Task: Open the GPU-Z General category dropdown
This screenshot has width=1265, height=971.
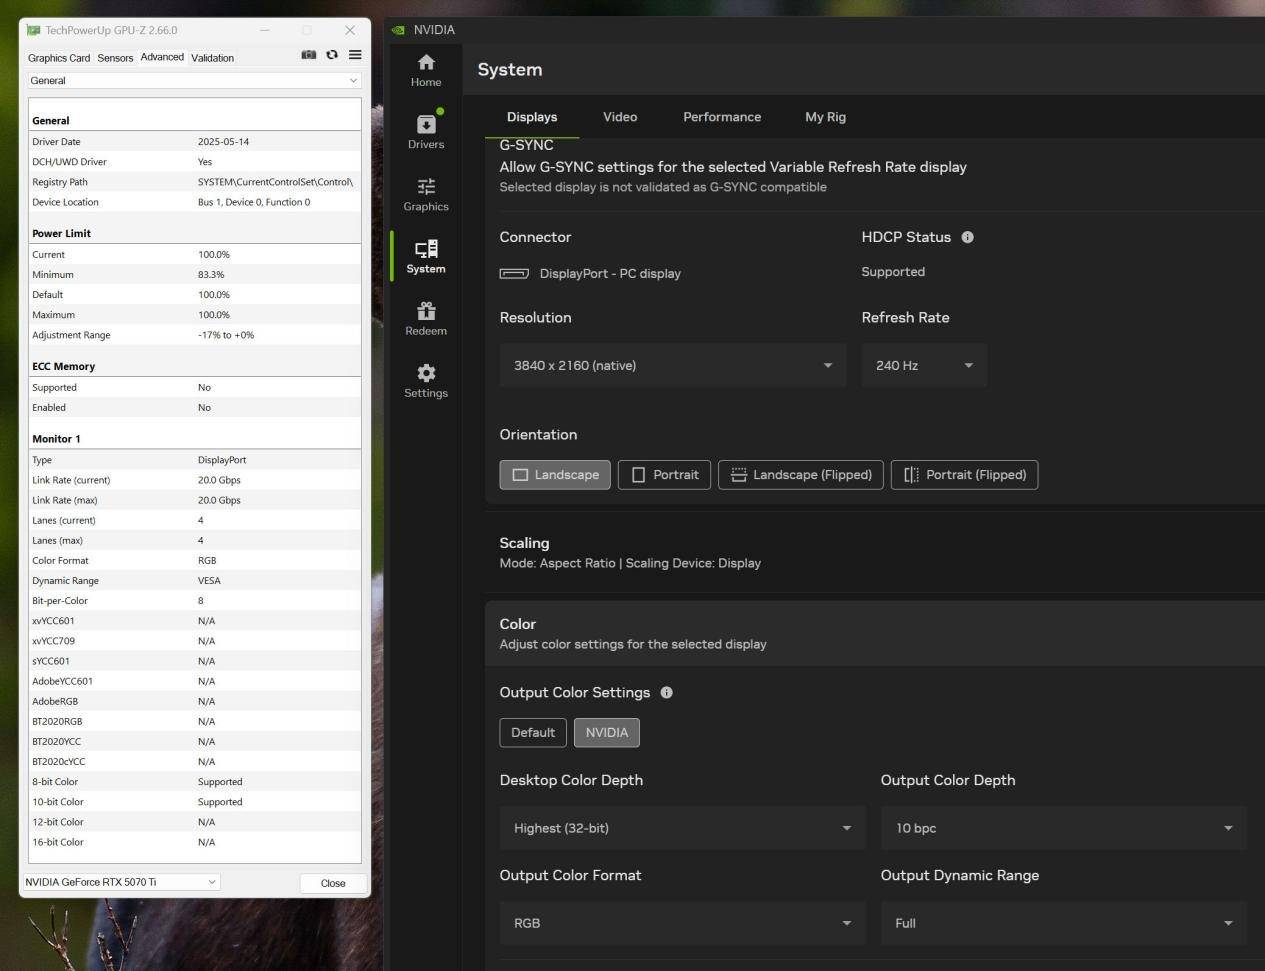Action: point(194,80)
